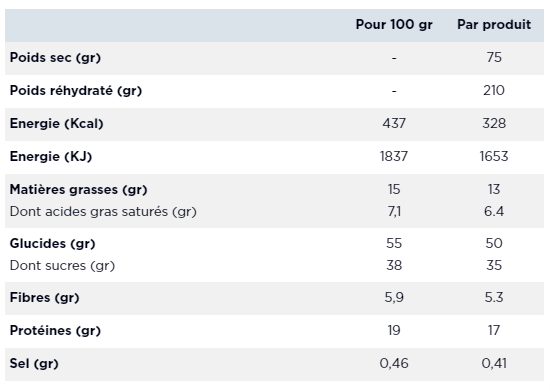Click the 'Dont sucres (gr)' text
This screenshot has height=391, width=550.
pos(62,266)
